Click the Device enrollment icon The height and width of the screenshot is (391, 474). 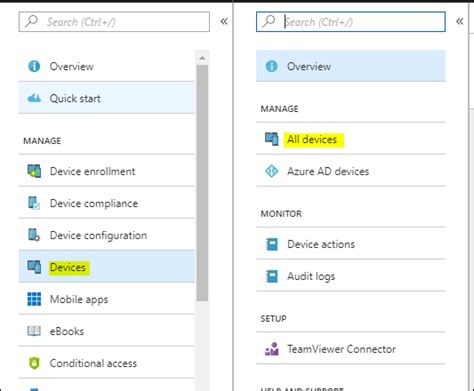point(34,171)
